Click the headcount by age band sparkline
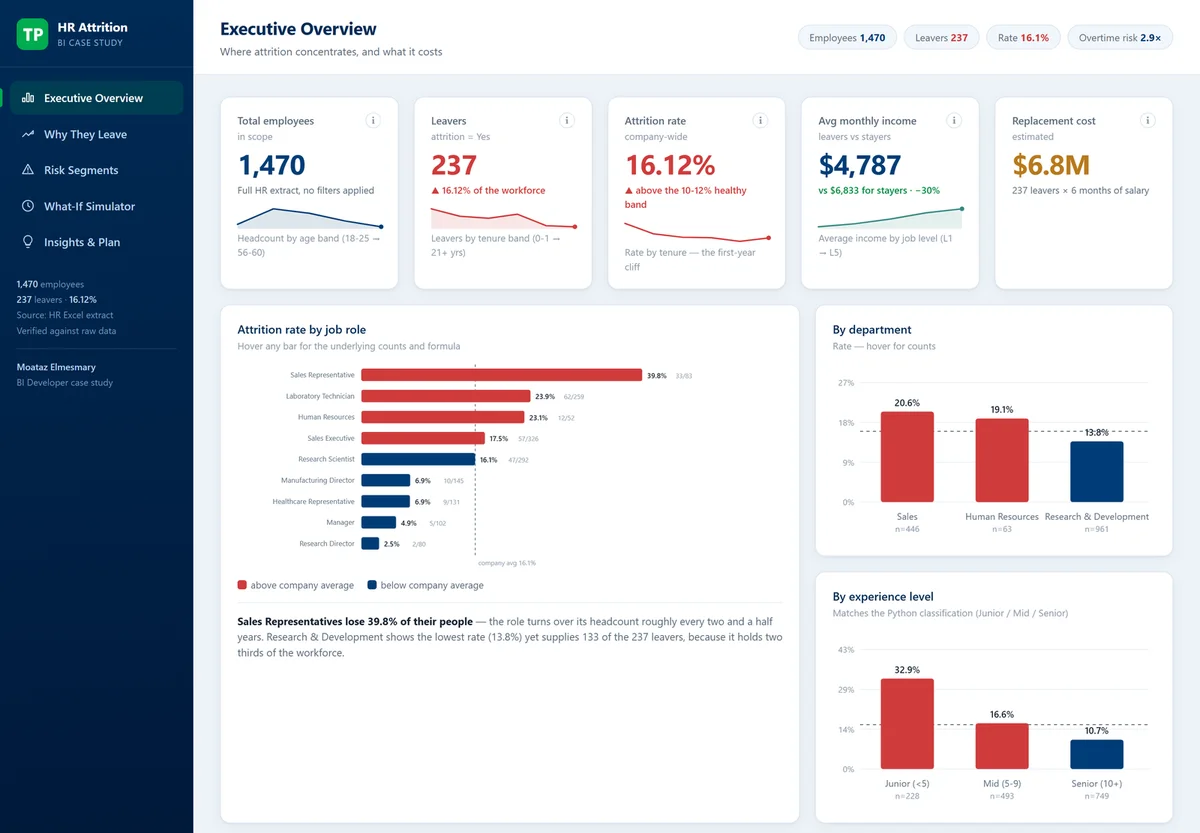Screen dimensions: 1200x833 [x=309, y=218]
